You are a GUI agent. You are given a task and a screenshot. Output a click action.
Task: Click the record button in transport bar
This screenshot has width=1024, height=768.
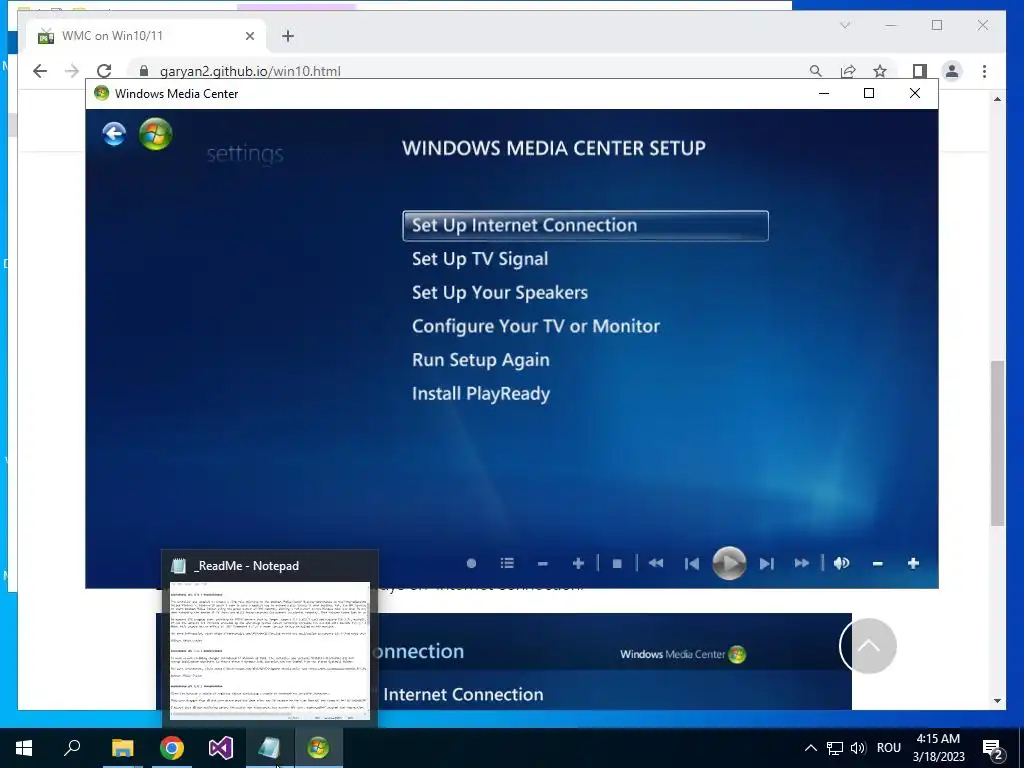pos(471,563)
